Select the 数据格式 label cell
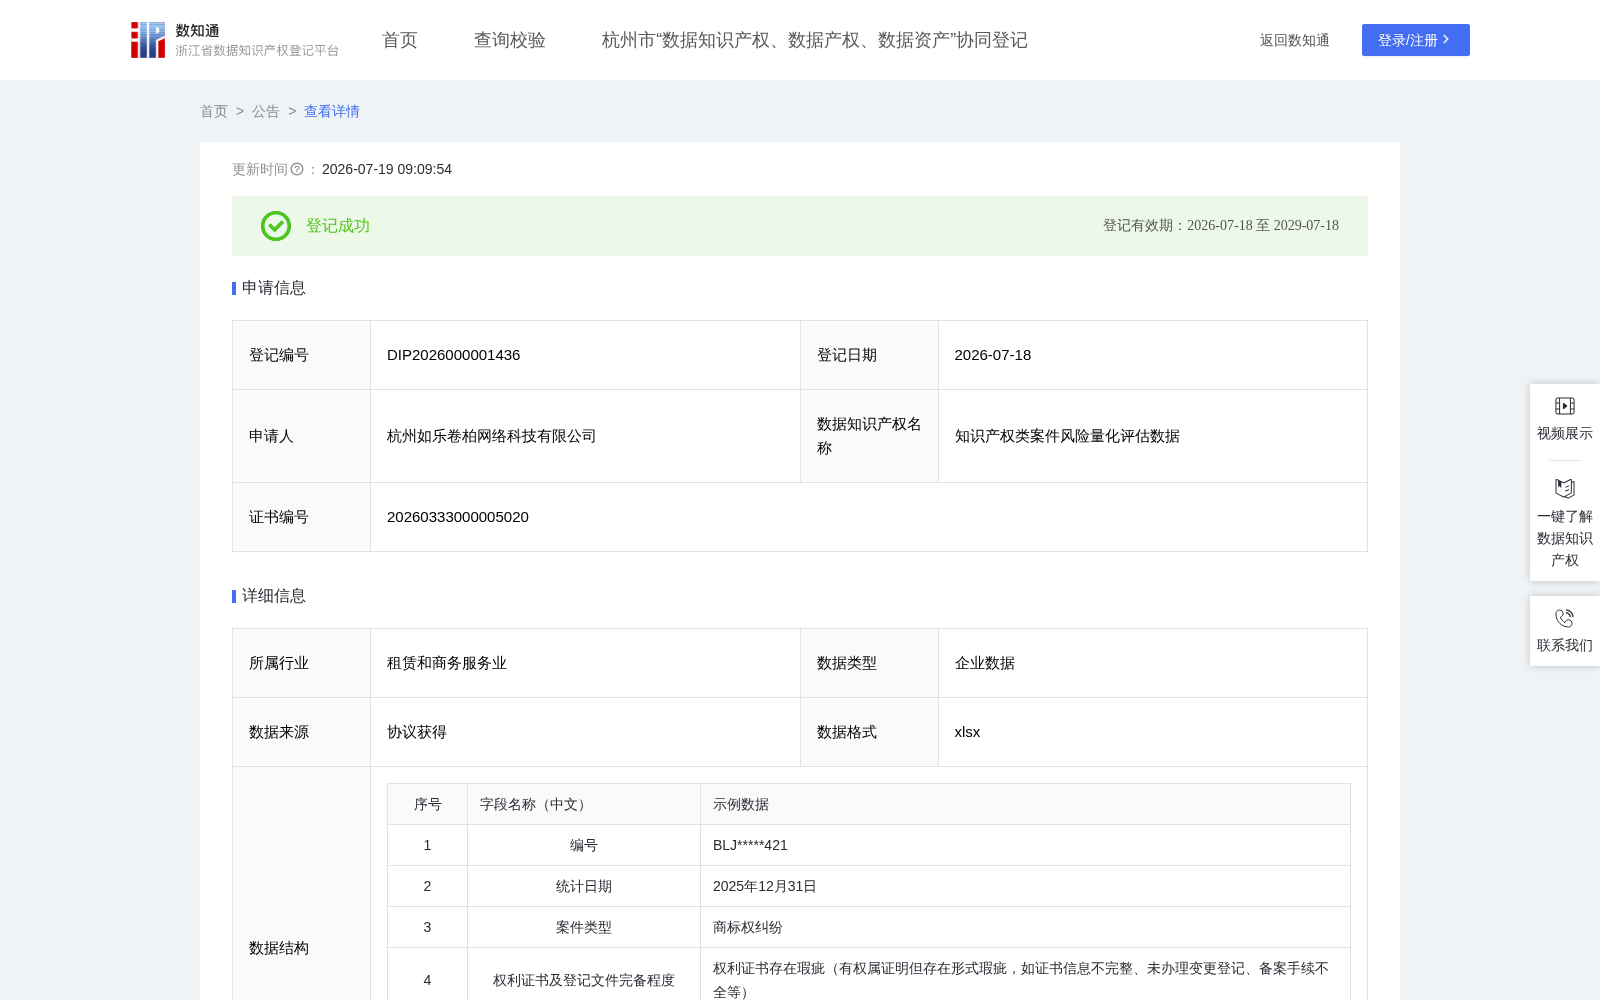The image size is (1600, 1000). tap(869, 732)
